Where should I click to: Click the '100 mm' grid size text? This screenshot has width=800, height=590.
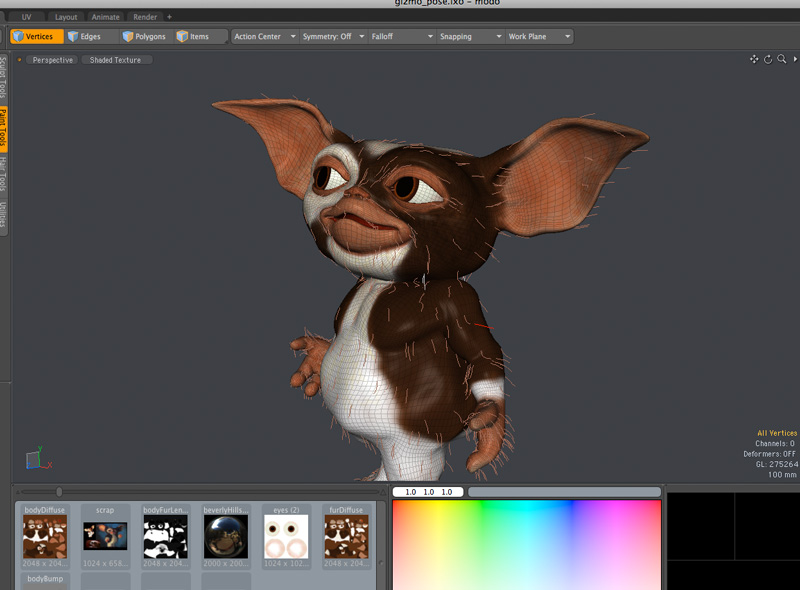click(782, 475)
